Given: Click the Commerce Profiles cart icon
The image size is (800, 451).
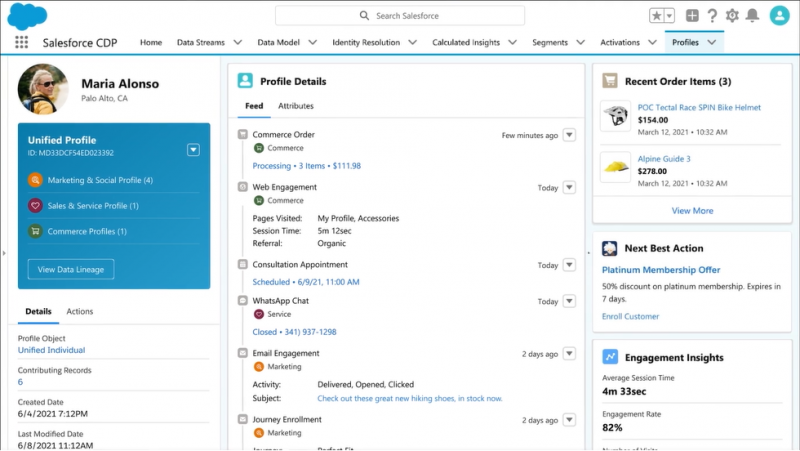Looking at the screenshot, I should click(35, 231).
